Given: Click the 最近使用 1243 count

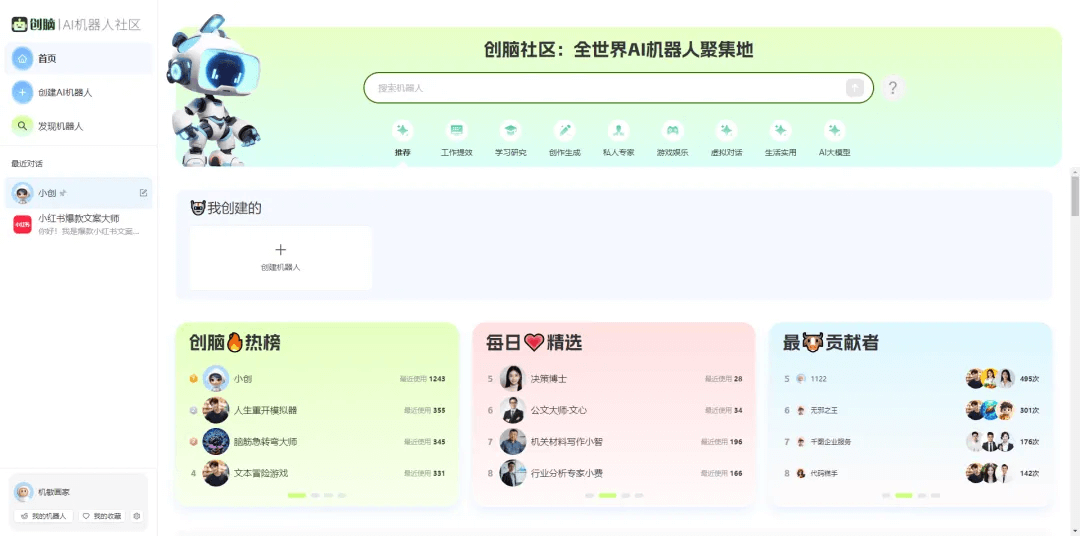Looking at the screenshot, I should pyautogui.click(x=422, y=379).
